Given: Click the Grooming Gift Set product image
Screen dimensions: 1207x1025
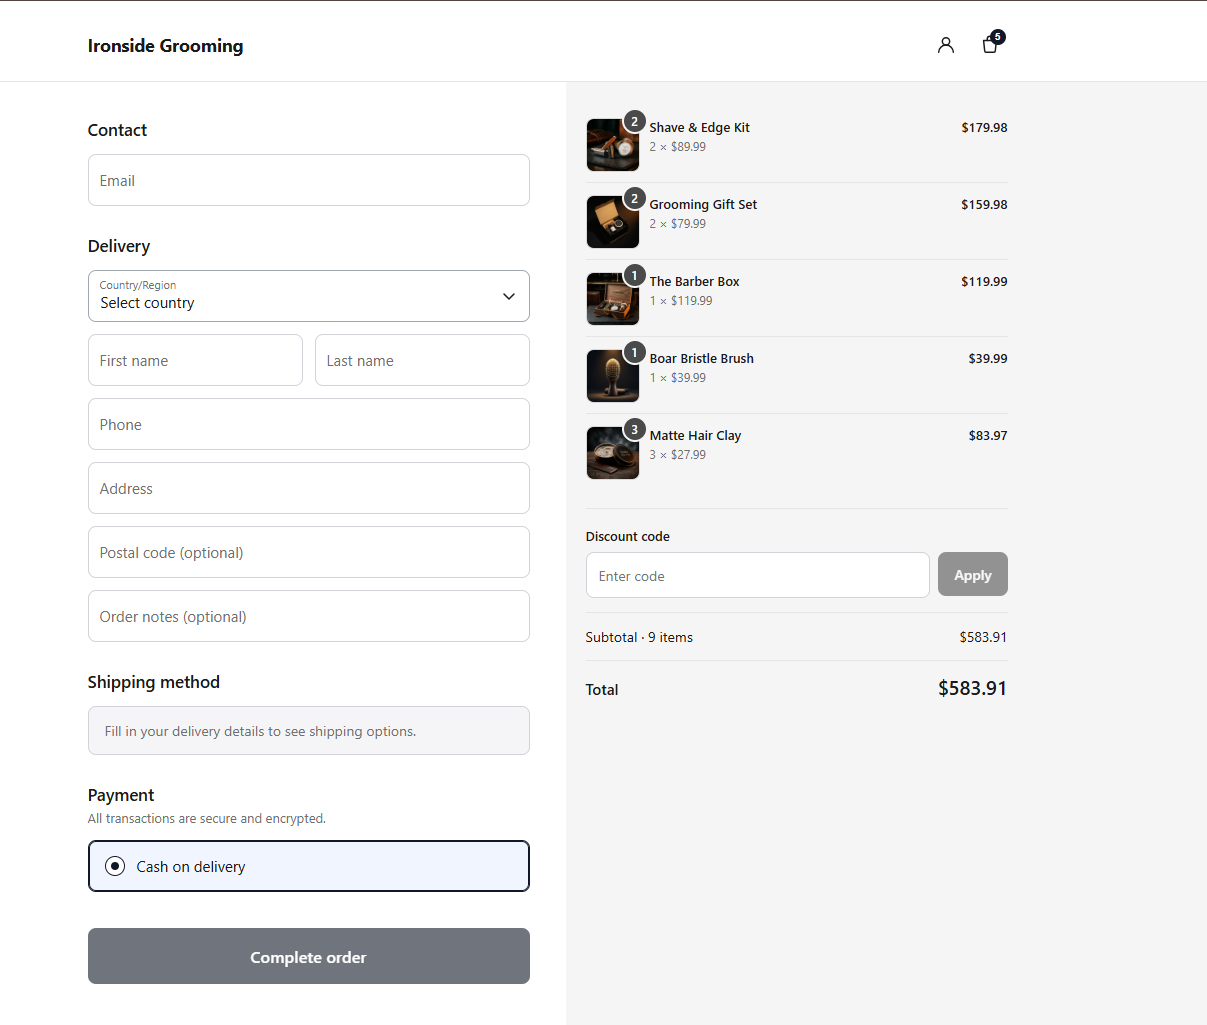Looking at the screenshot, I should (613, 222).
